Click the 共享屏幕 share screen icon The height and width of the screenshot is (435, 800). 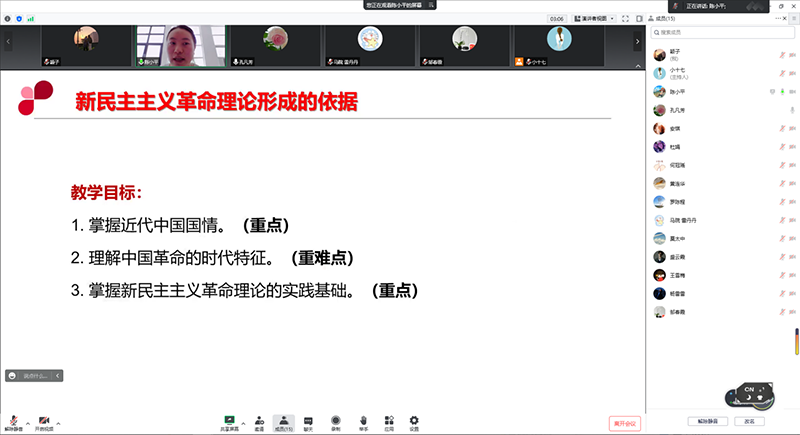point(230,419)
